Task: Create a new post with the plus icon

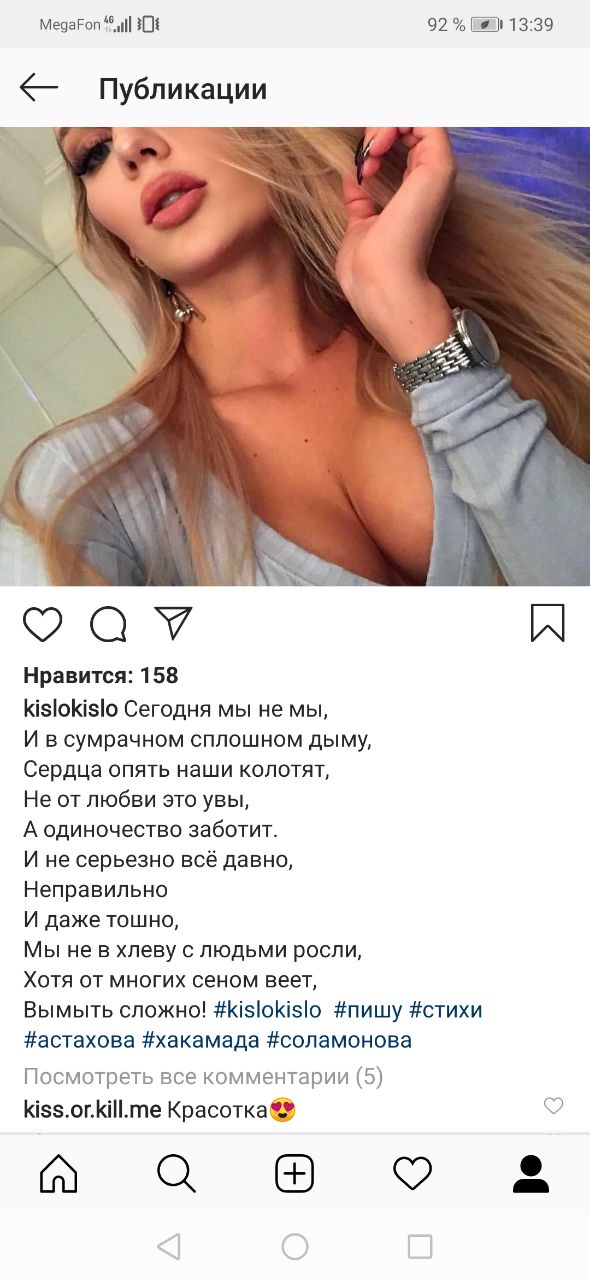Action: click(295, 1173)
